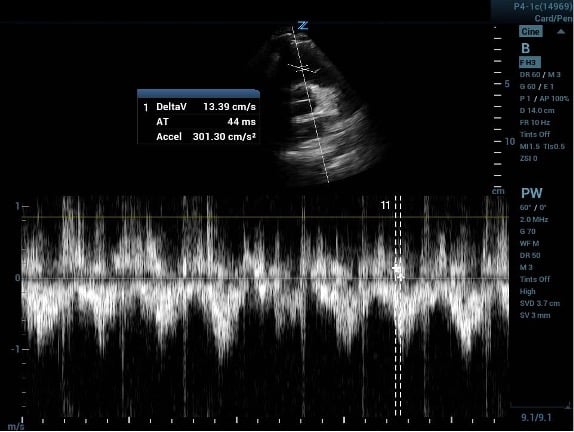Click the blue probe orientation marker above the sector
The image size is (574, 432).
pyautogui.click(x=303, y=25)
